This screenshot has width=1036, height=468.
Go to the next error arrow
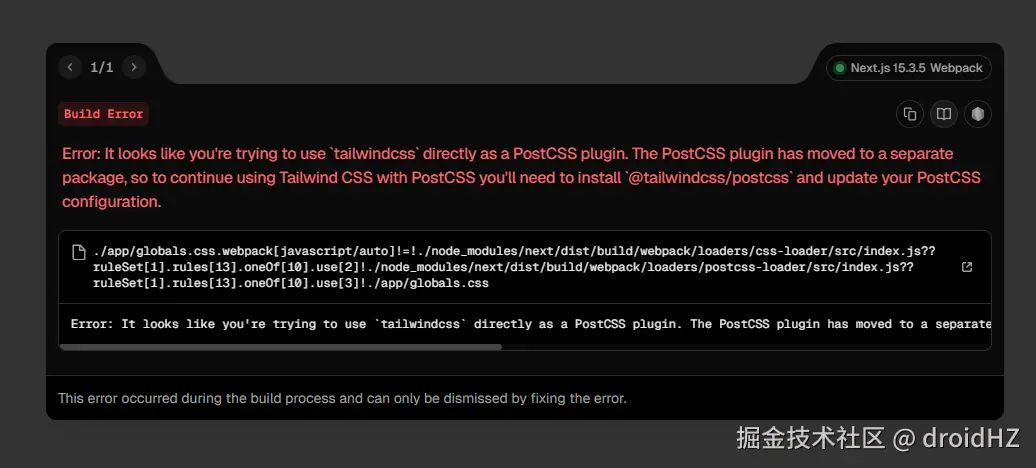coord(133,67)
